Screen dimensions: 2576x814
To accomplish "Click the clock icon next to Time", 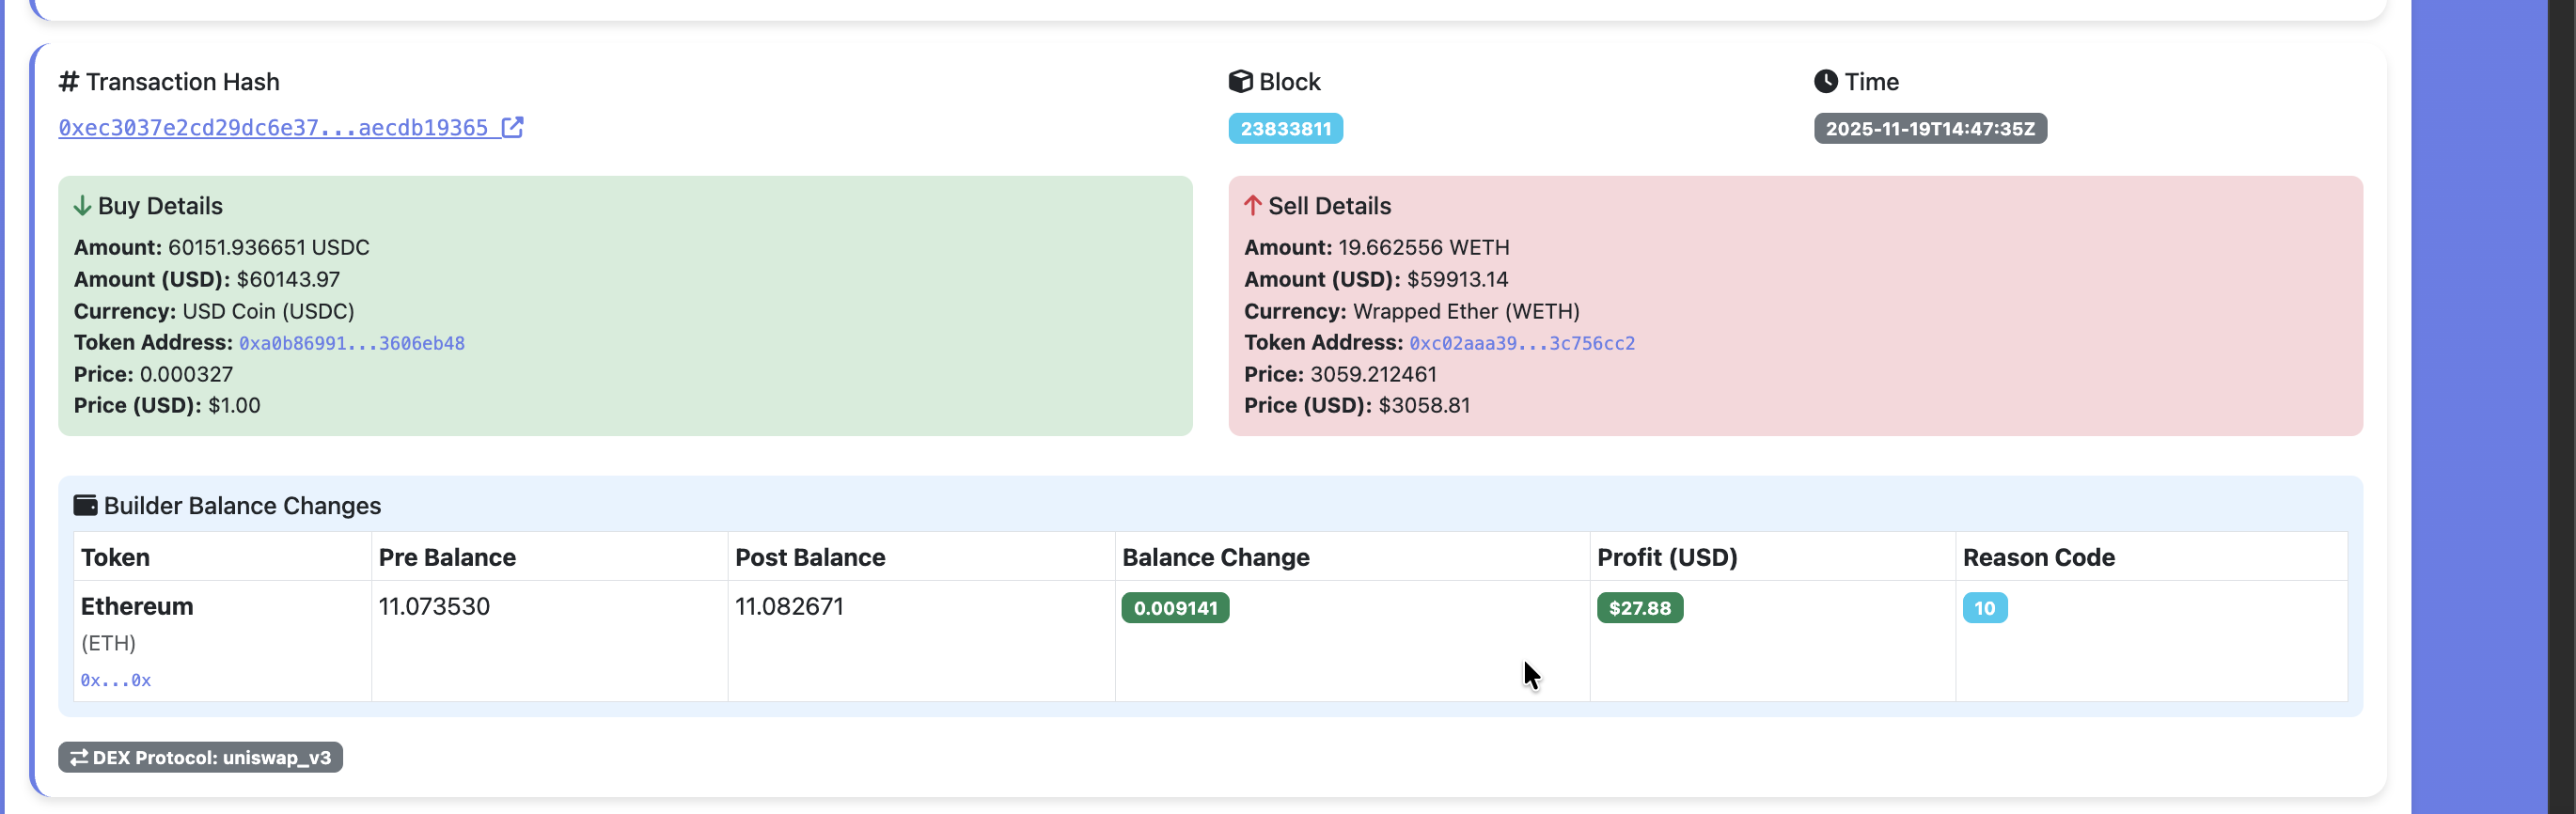I will [x=1825, y=81].
